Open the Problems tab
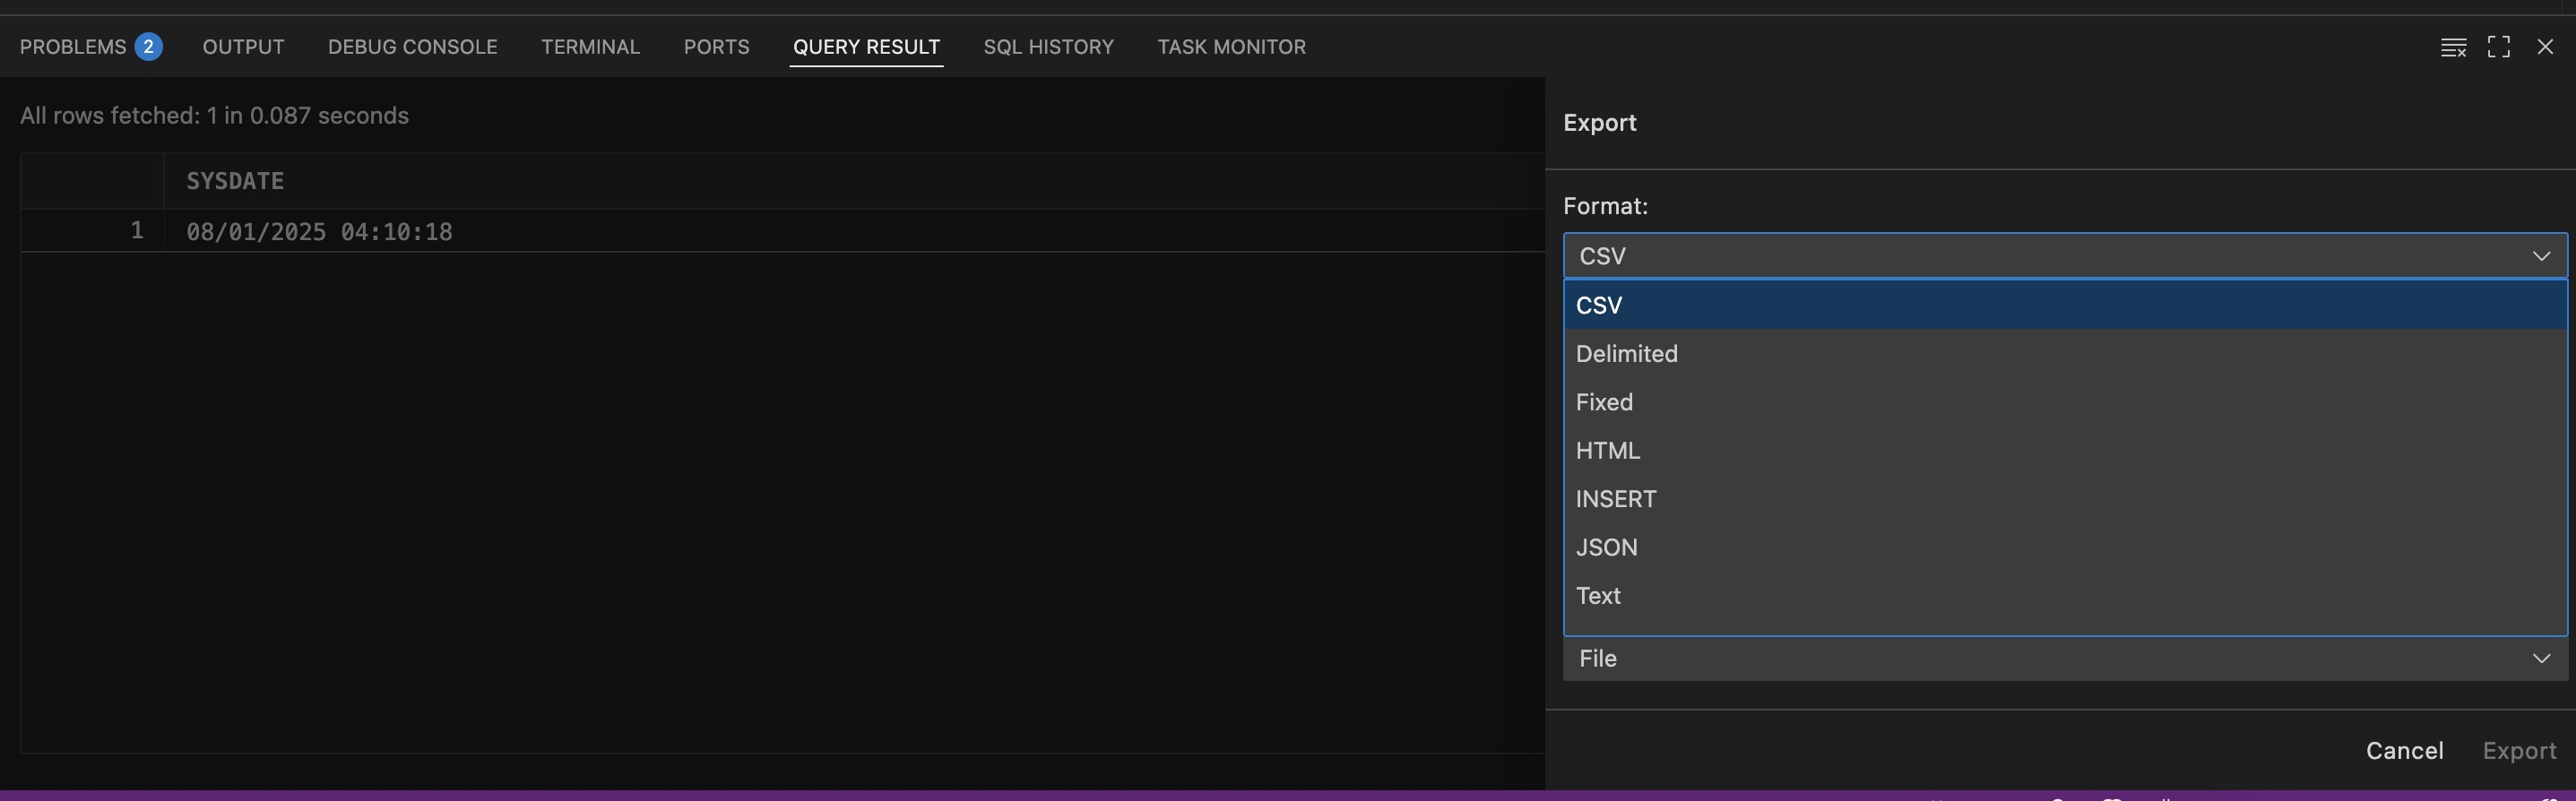Screen dimensions: 2576x801 click(x=73, y=47)
